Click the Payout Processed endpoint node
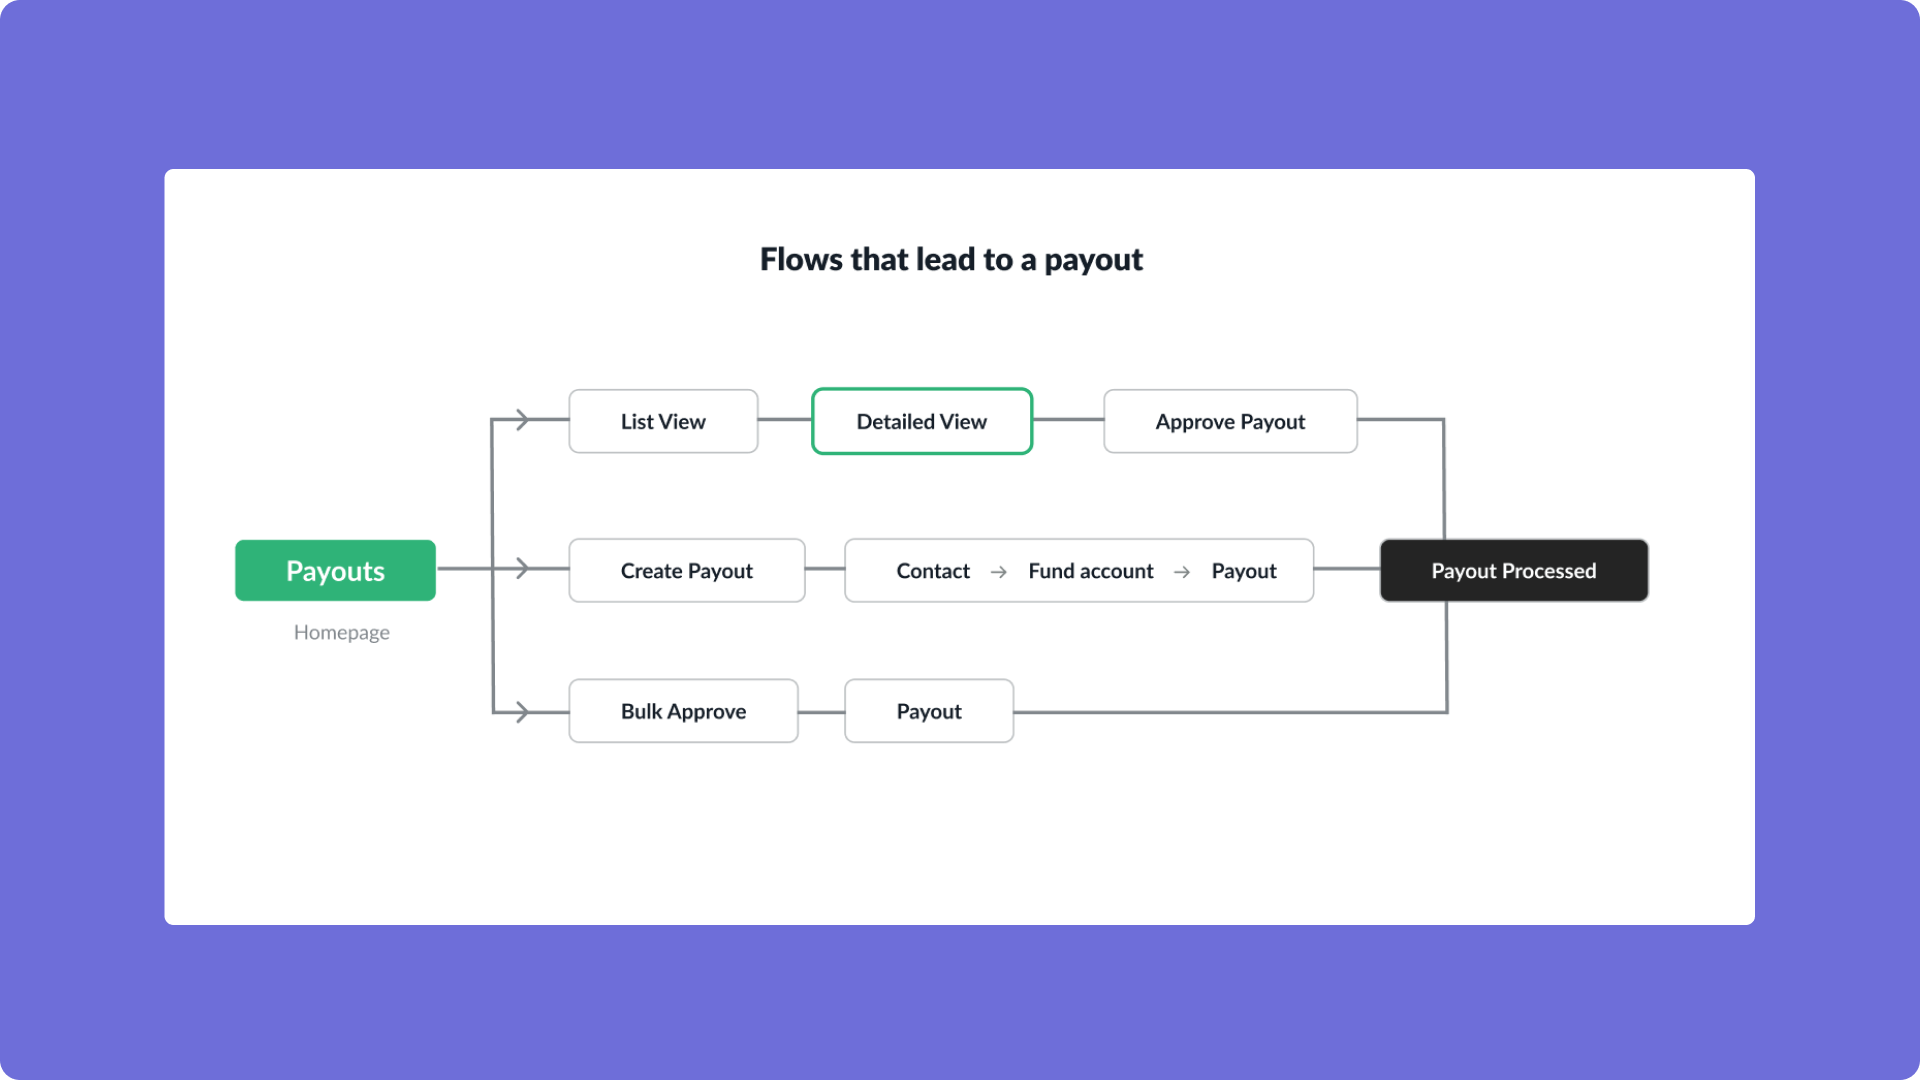 pos(1513,570)
